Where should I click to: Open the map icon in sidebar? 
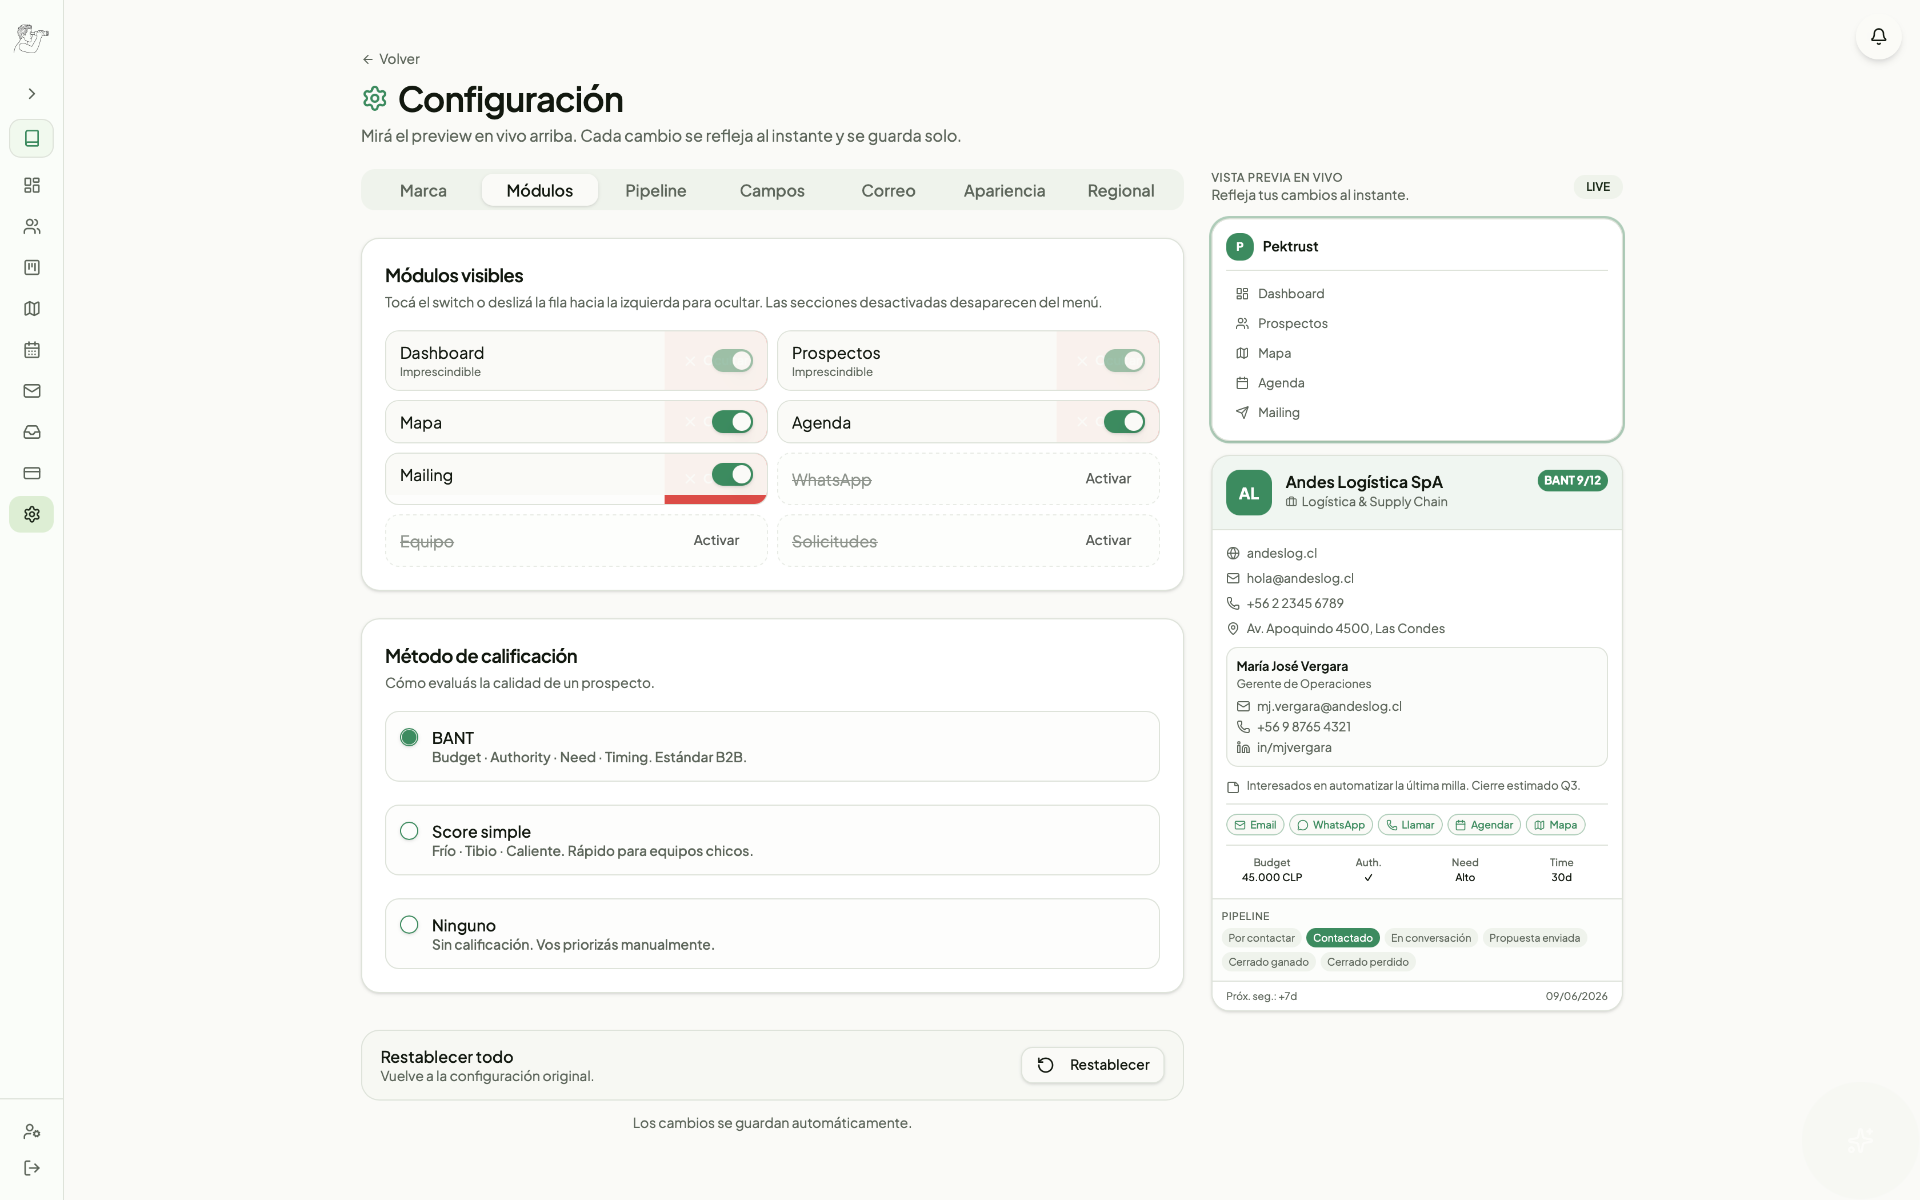tap(32, 309)
